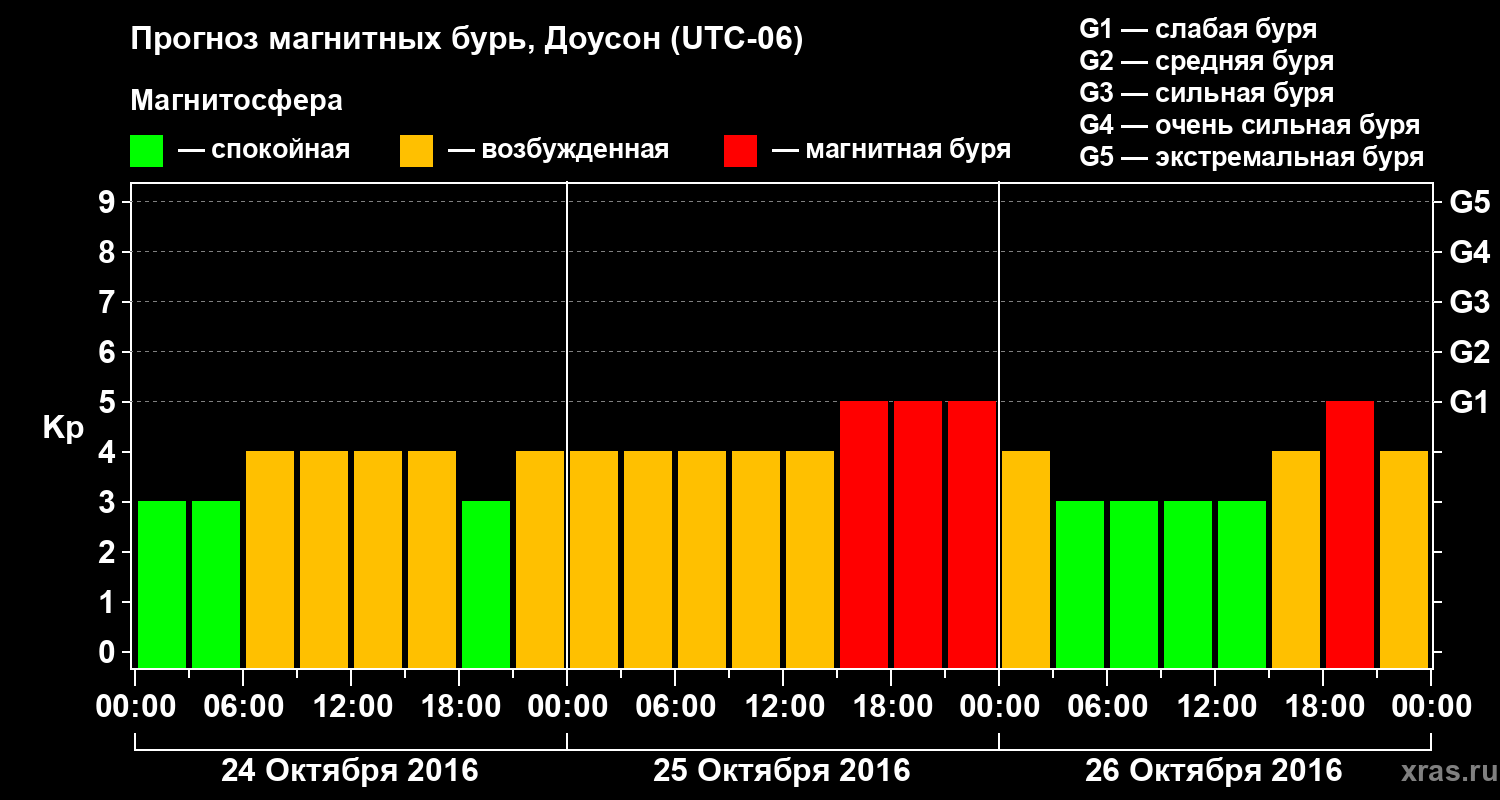The height and width of the screenshot is (800, 1500).
Task: Click the '26 Октября 2016' date label
Action: [1214, 771]
